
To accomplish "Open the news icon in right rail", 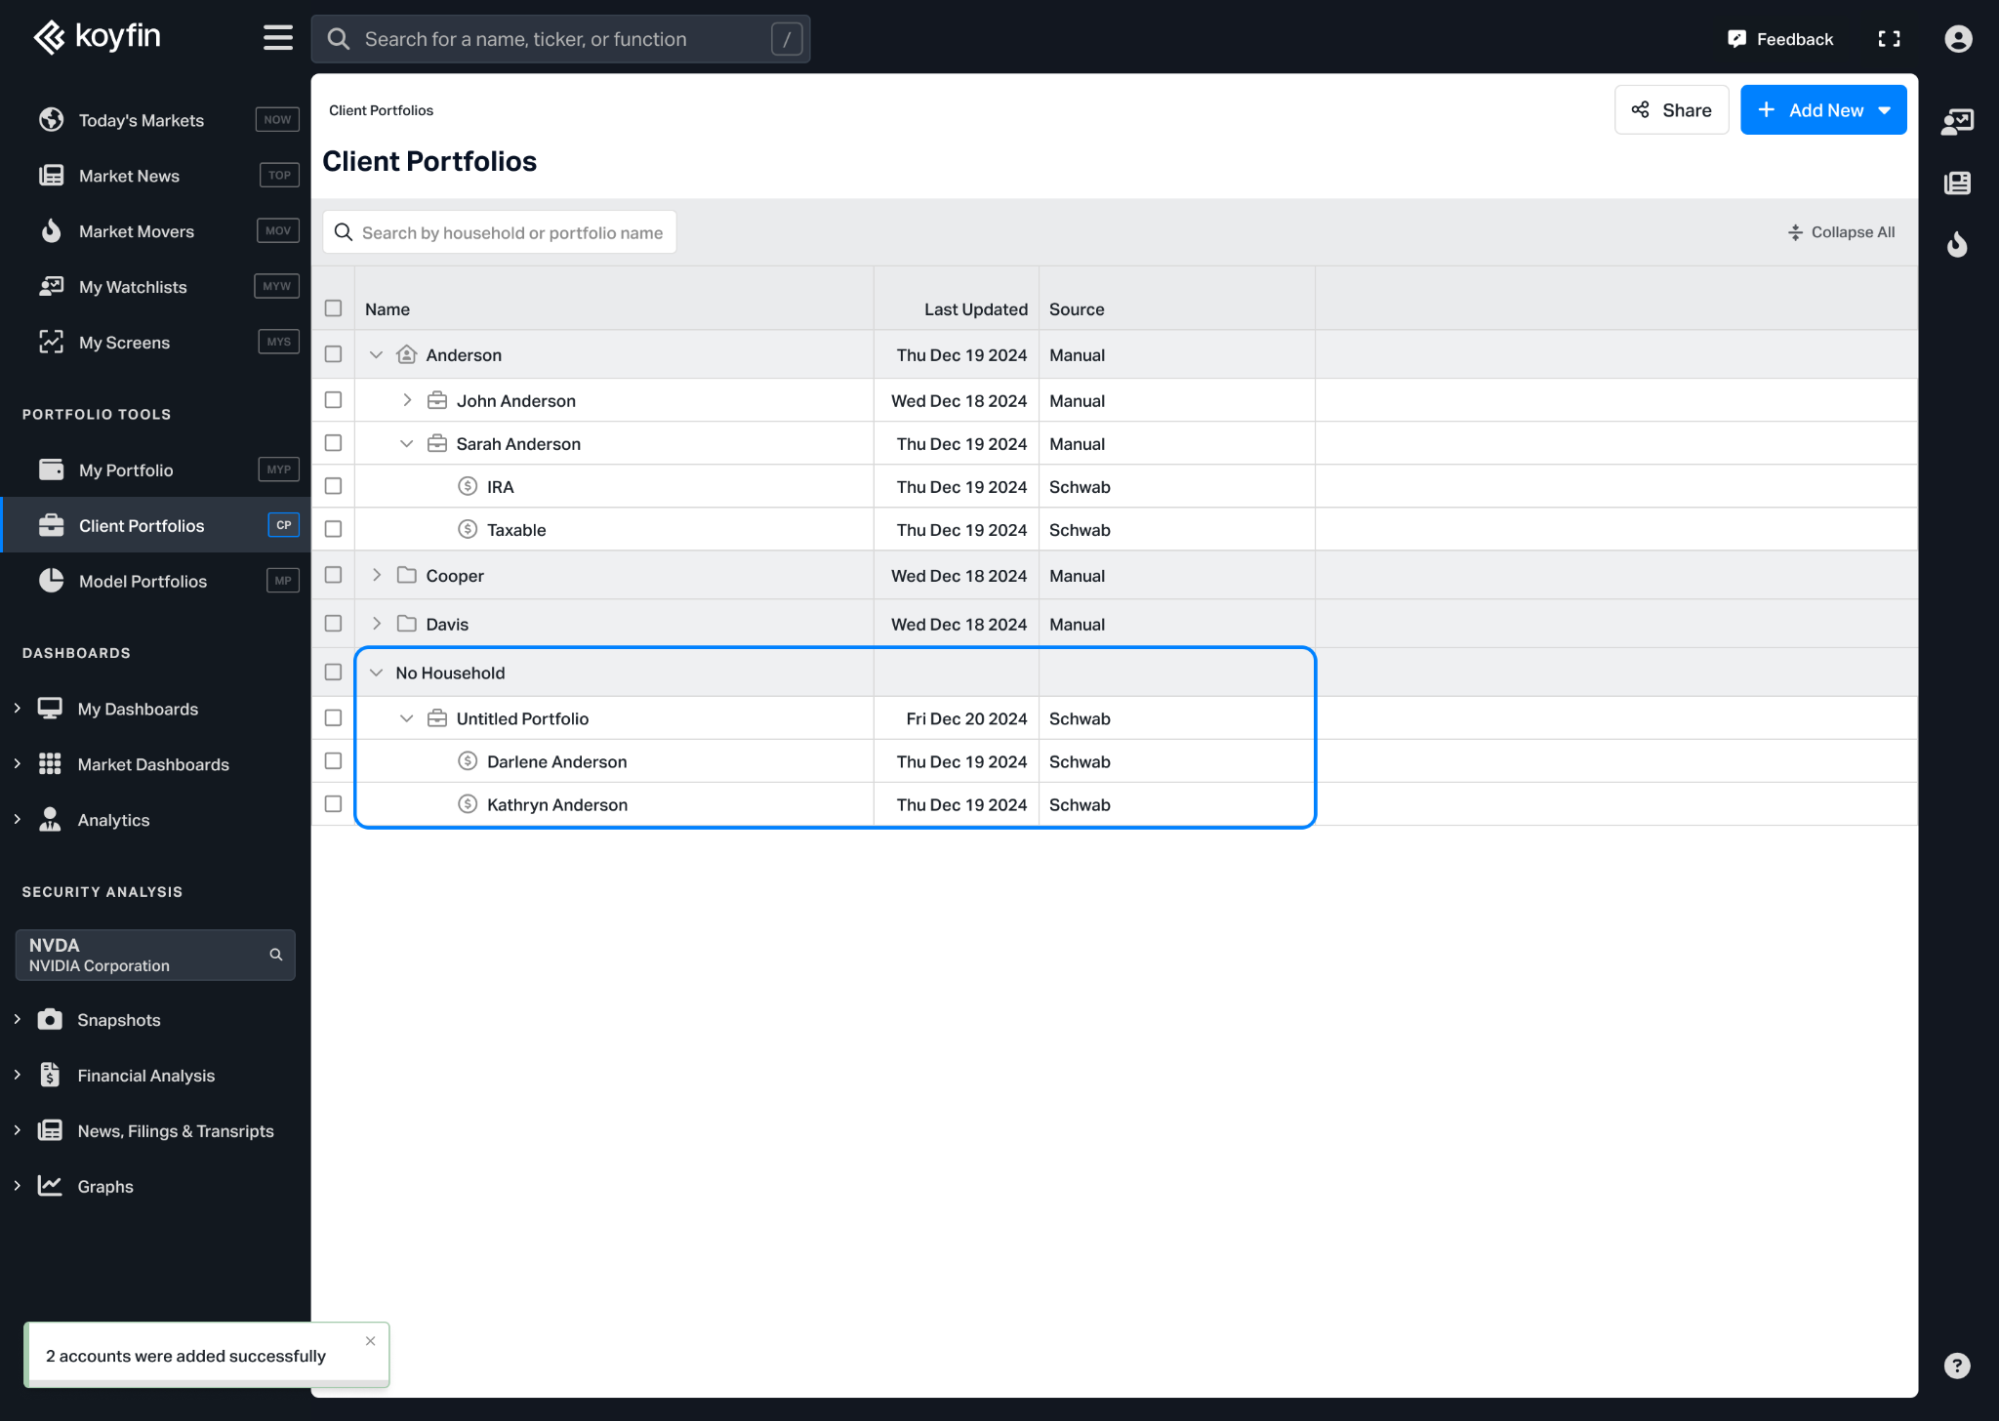I will [x=1956, y=183].
